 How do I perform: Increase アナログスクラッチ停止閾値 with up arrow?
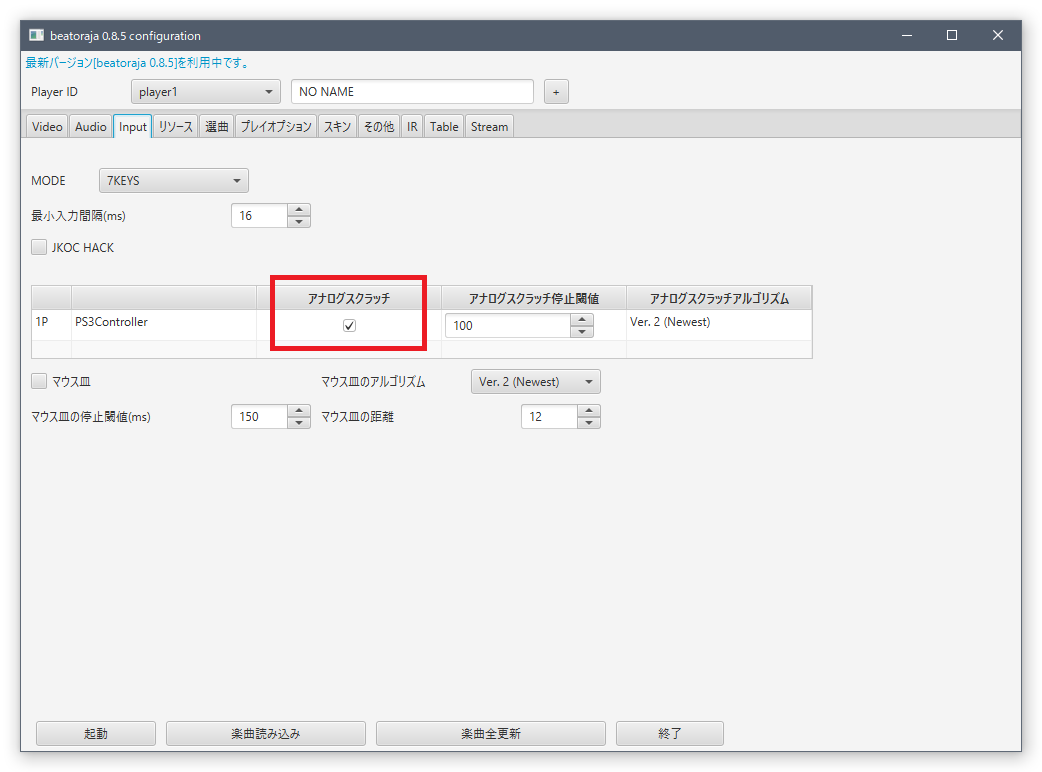(582, 320)
